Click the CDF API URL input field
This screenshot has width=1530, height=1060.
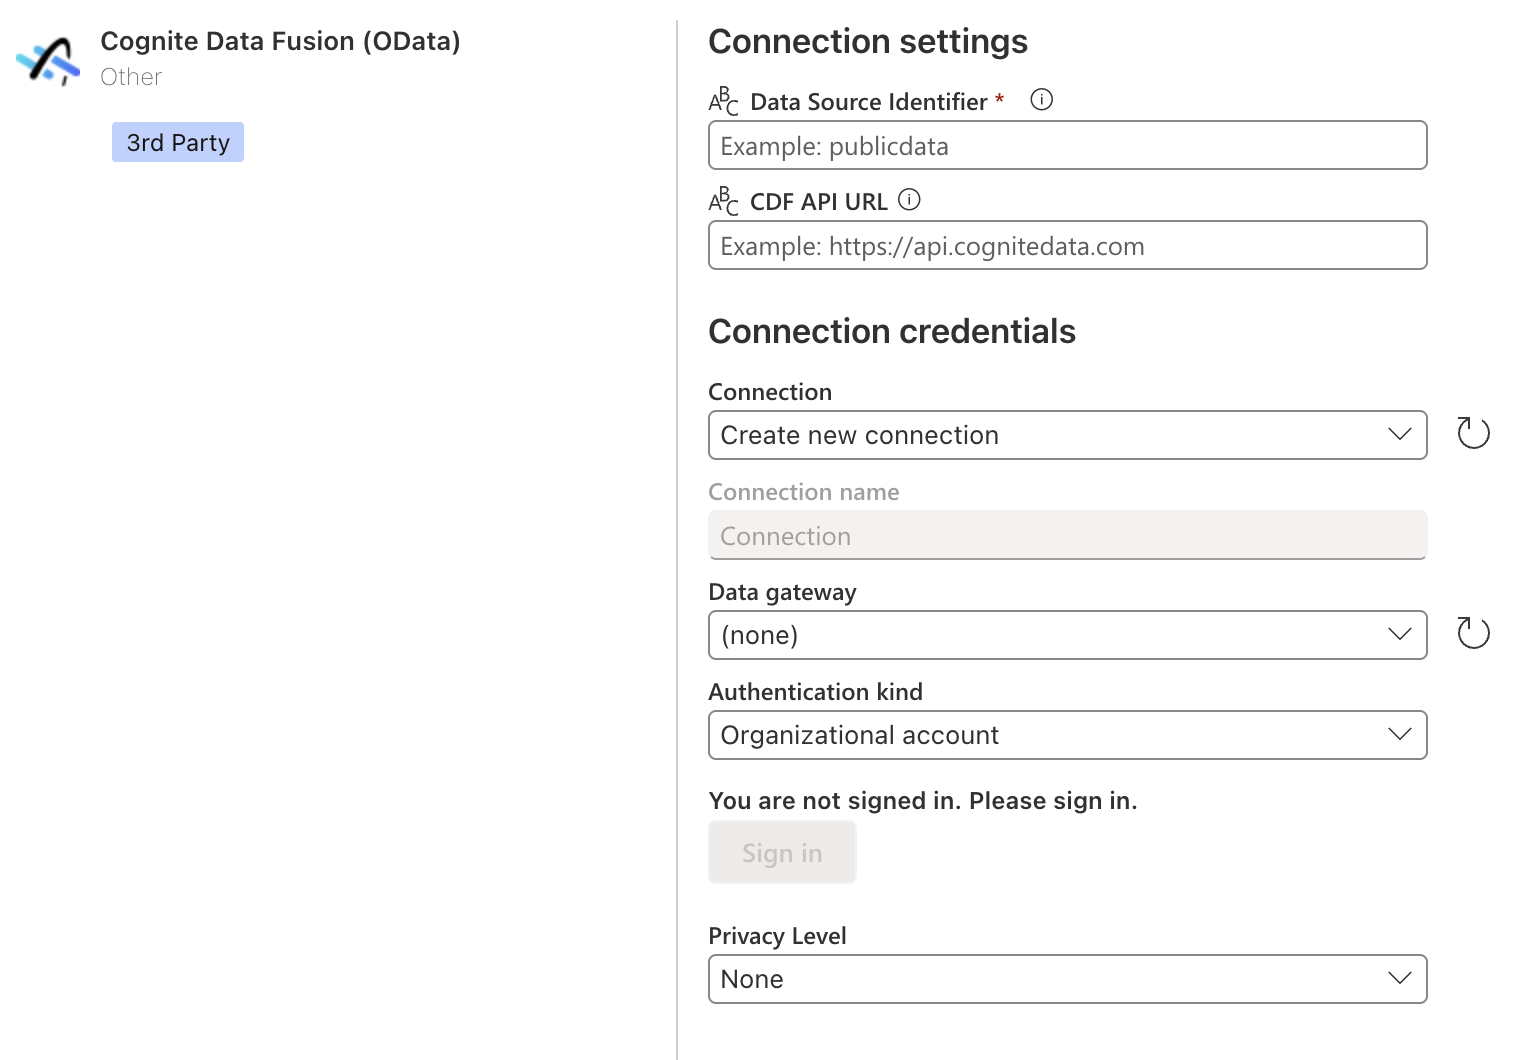tap(1067, 245)
